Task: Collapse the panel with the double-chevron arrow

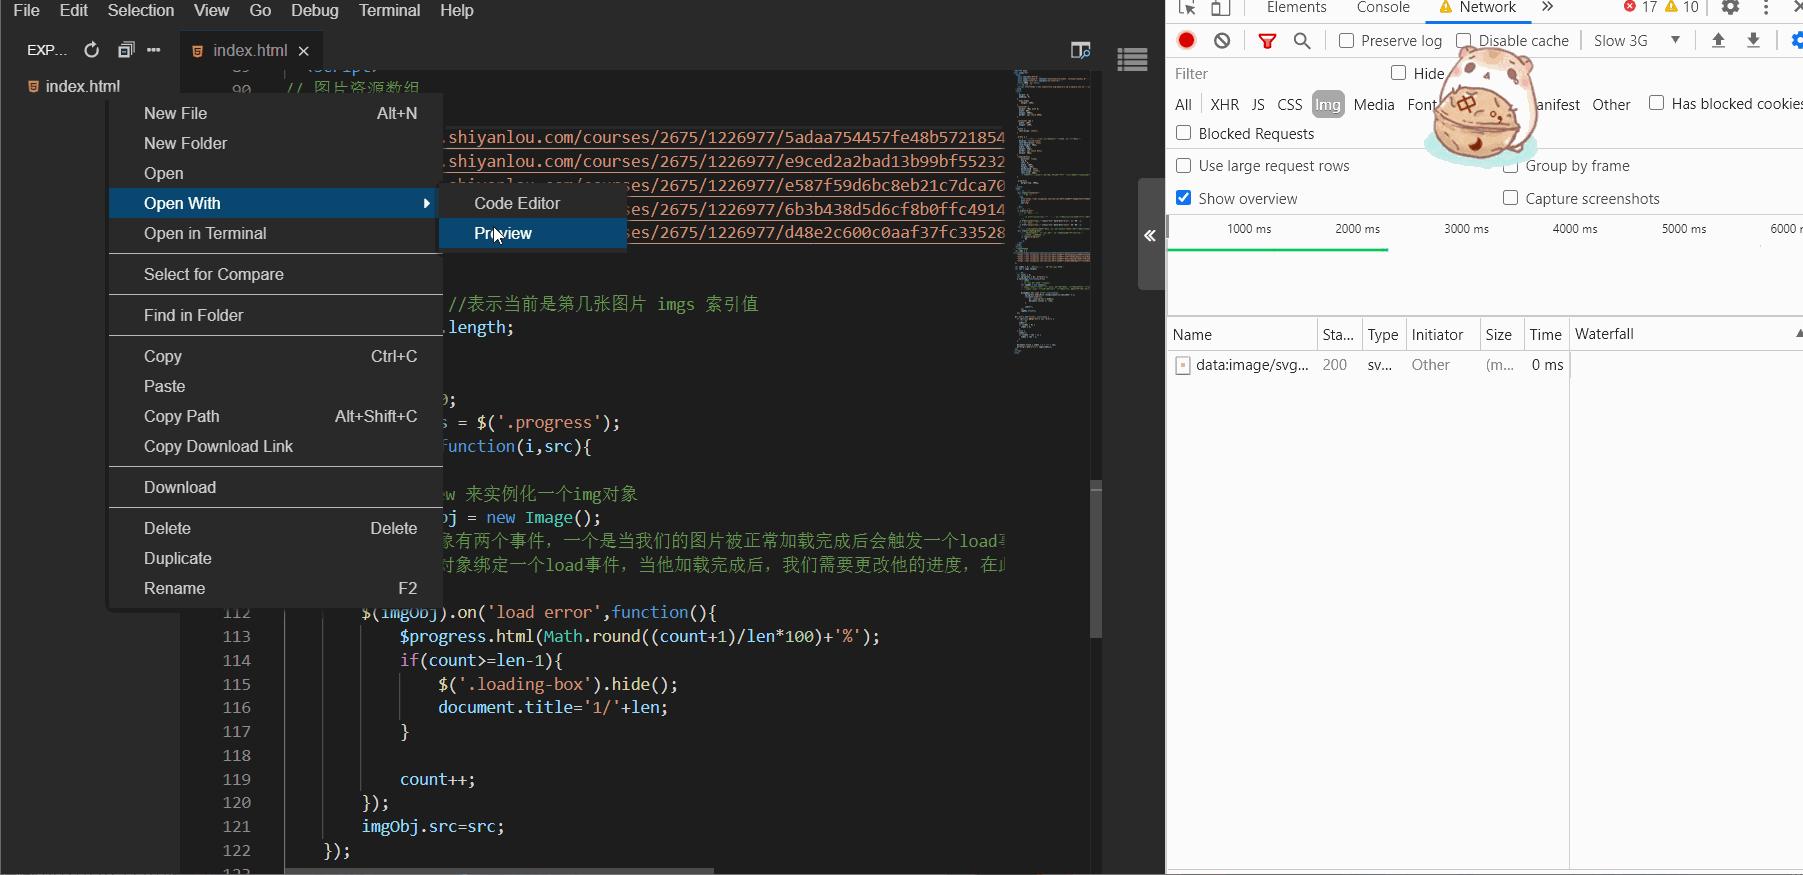Action: point(1150,235)
